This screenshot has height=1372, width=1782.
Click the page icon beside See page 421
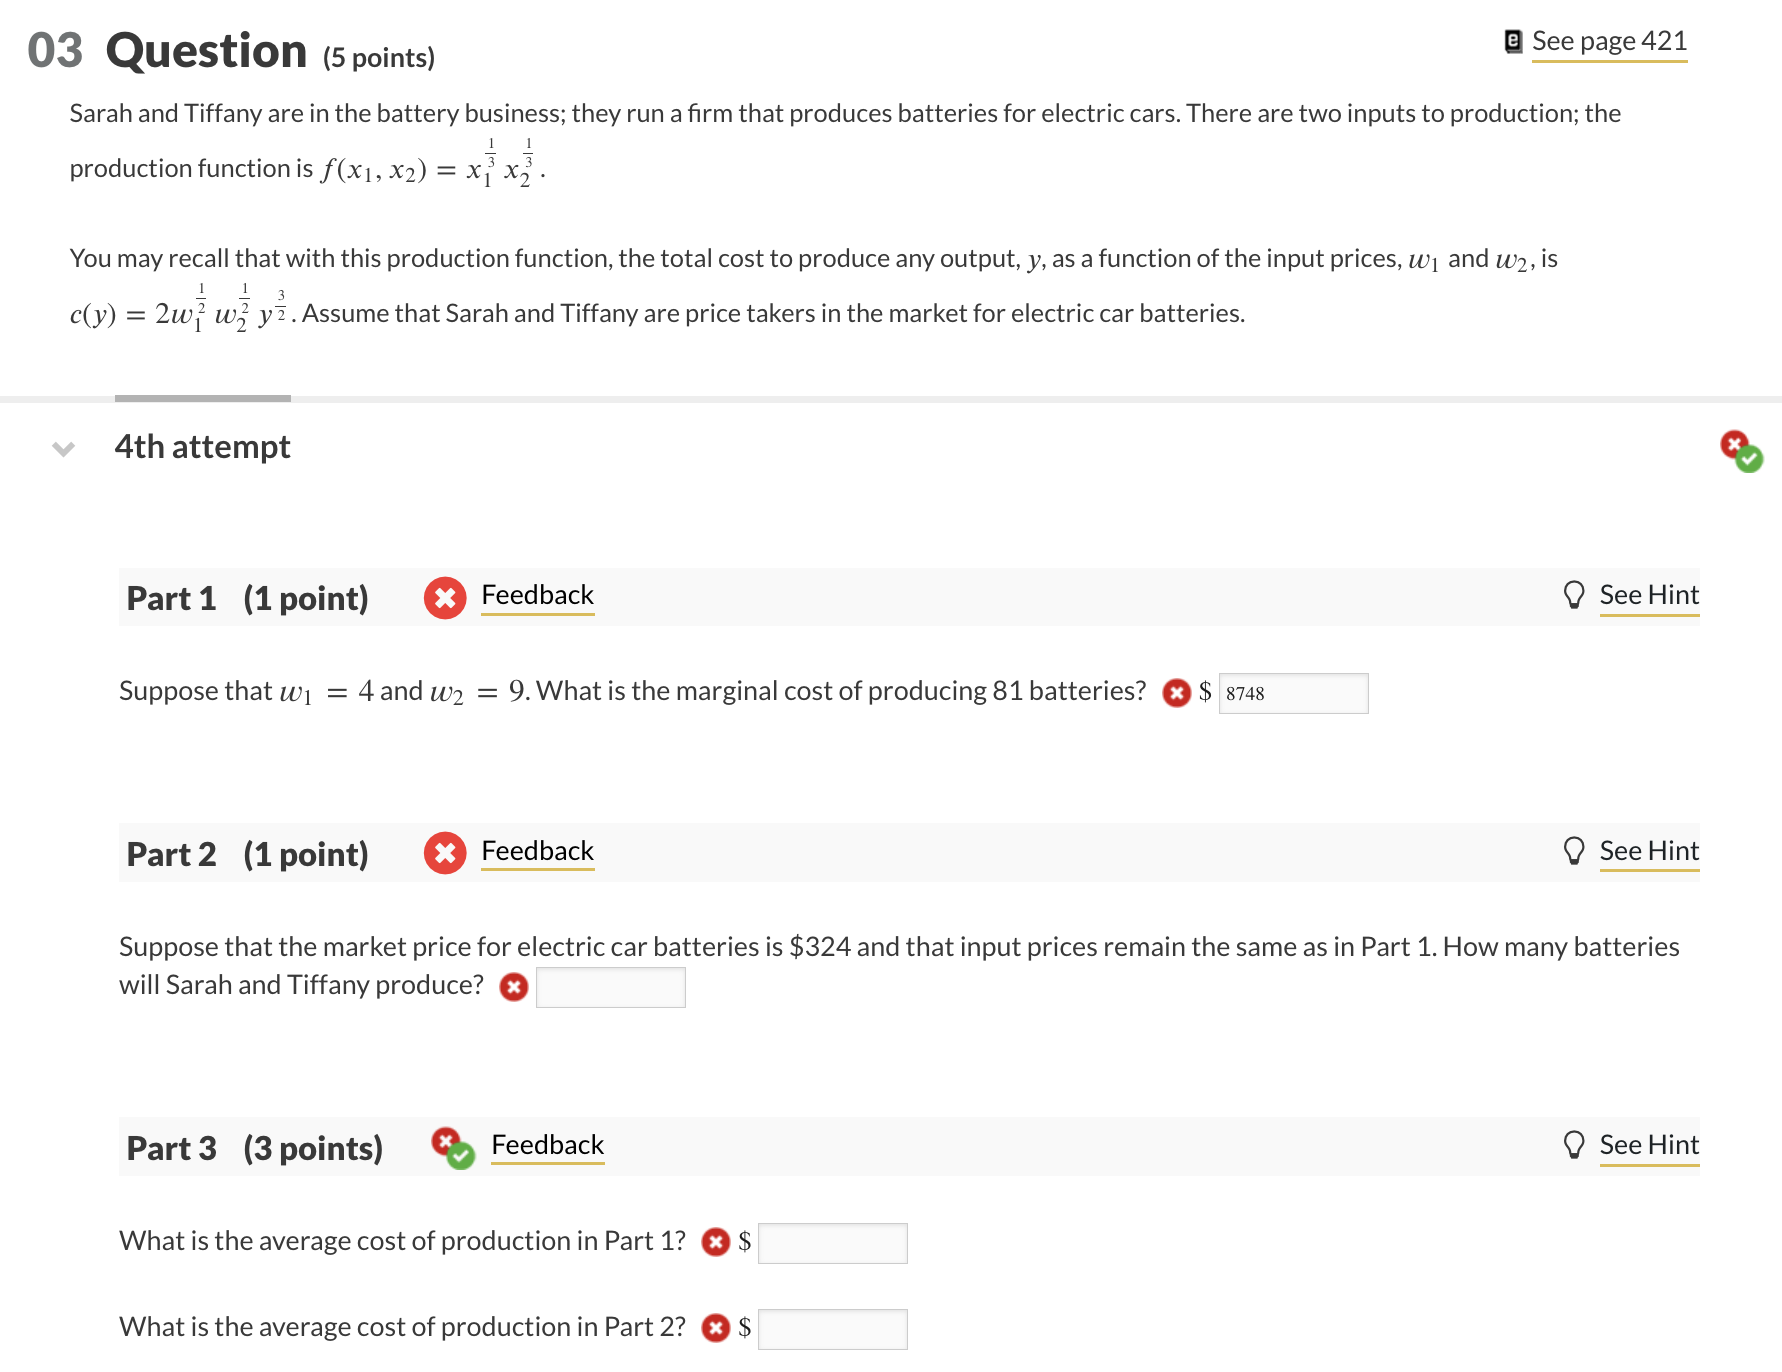pos(1512,40)
